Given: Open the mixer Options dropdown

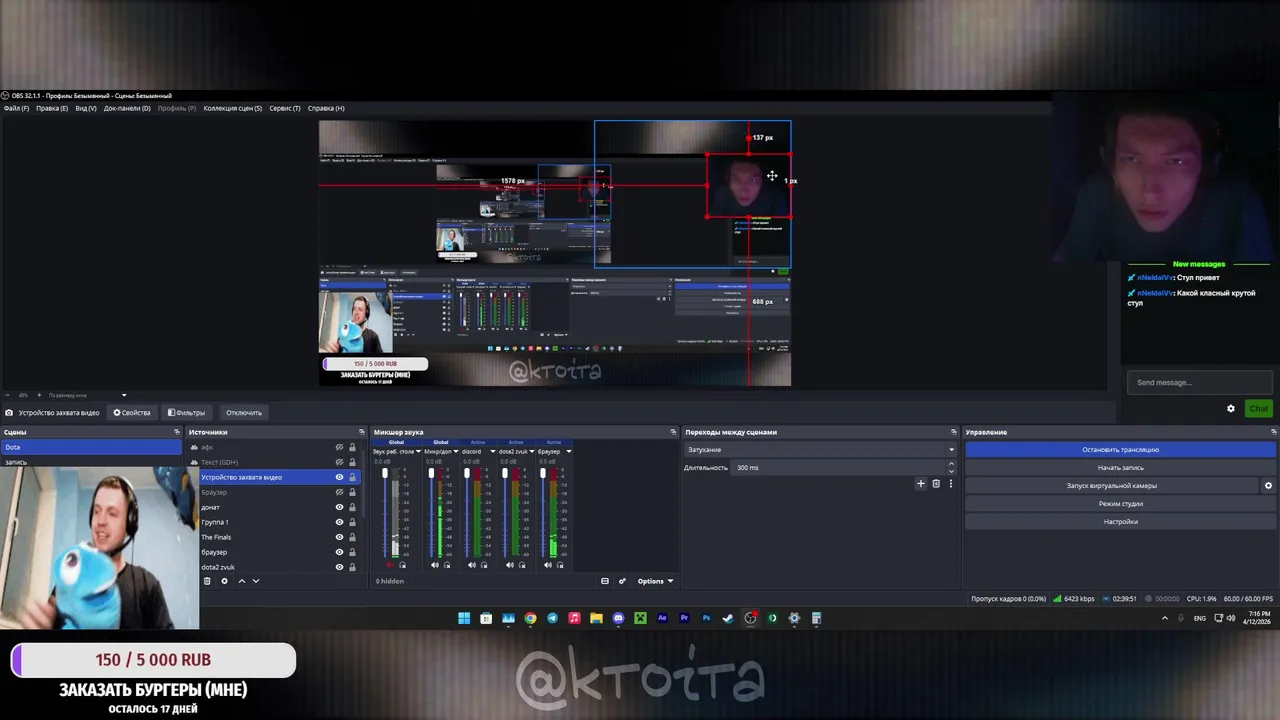Looking at the screenshot, I should [x=655, y=581].
